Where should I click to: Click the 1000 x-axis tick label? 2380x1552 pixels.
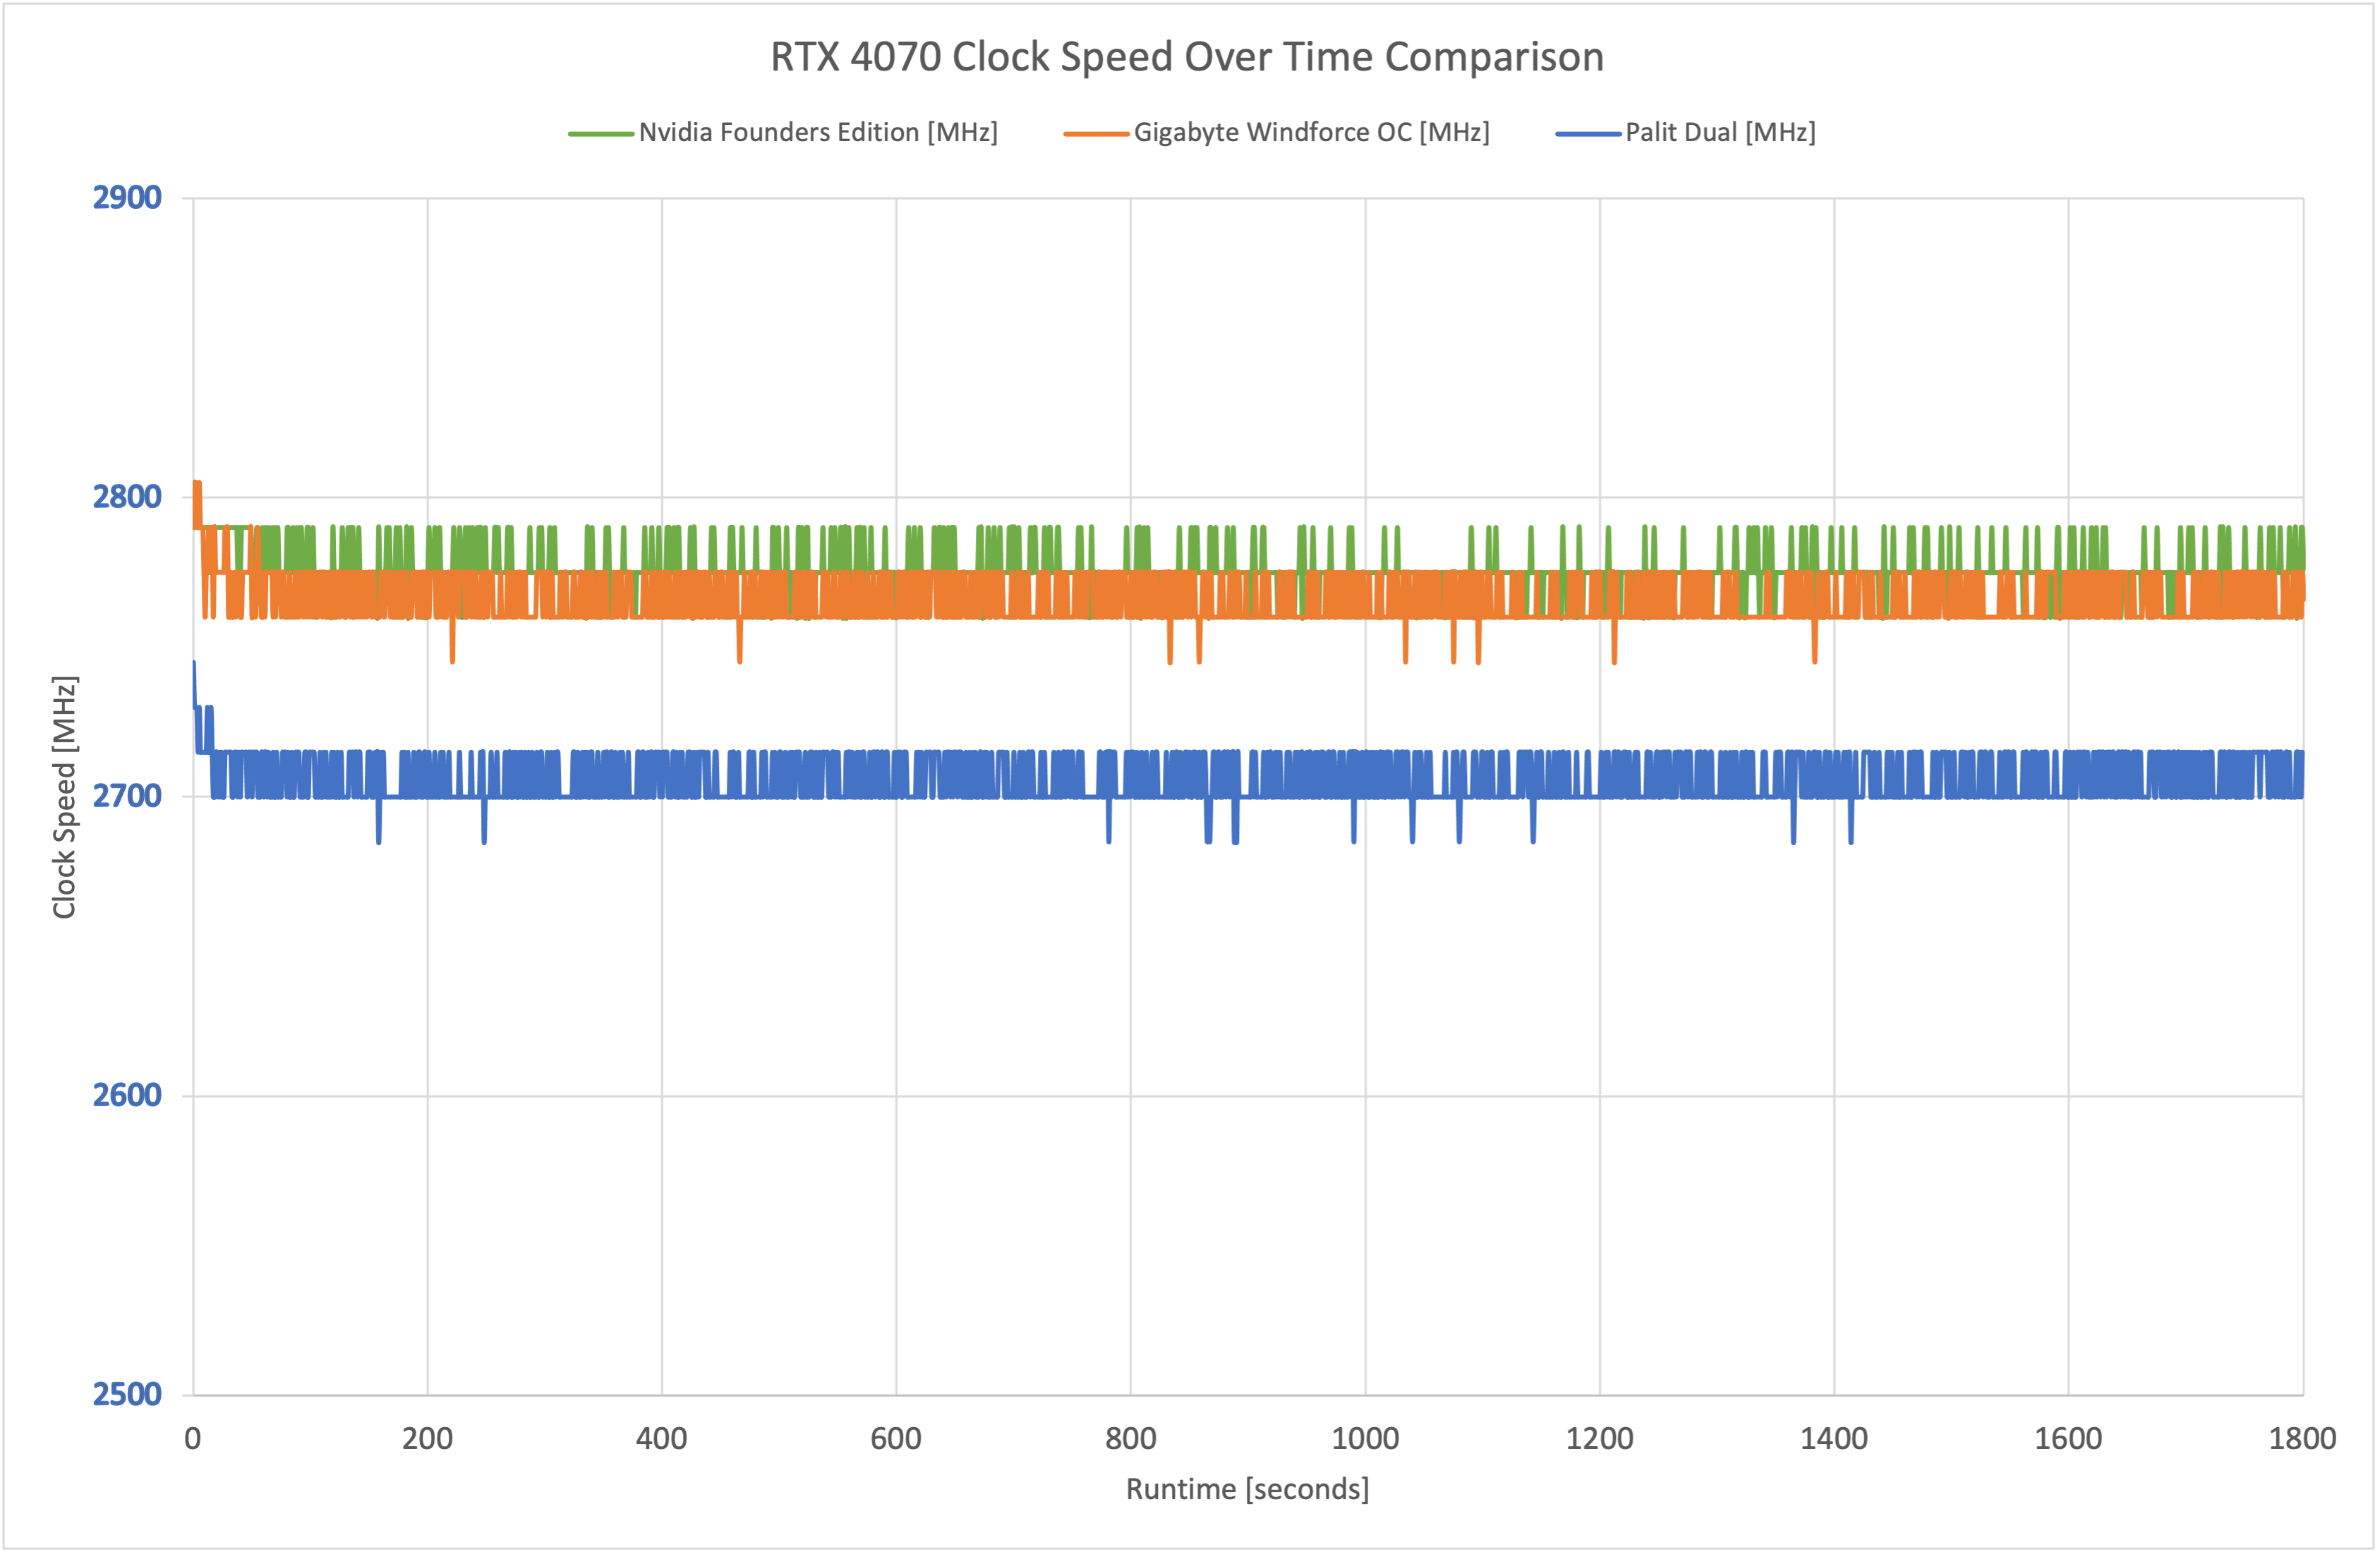[1365, 1439]
